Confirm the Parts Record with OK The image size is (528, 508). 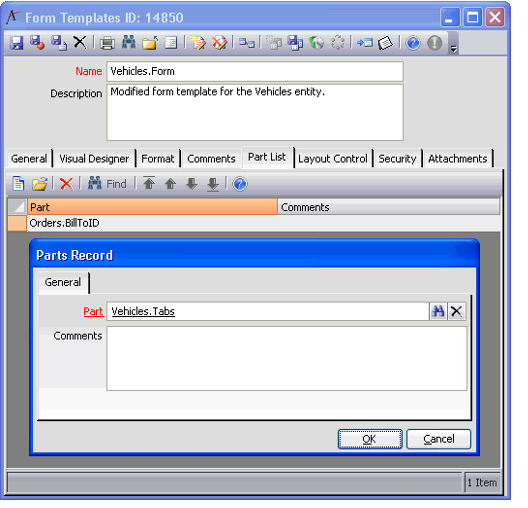tap(370, 439)
